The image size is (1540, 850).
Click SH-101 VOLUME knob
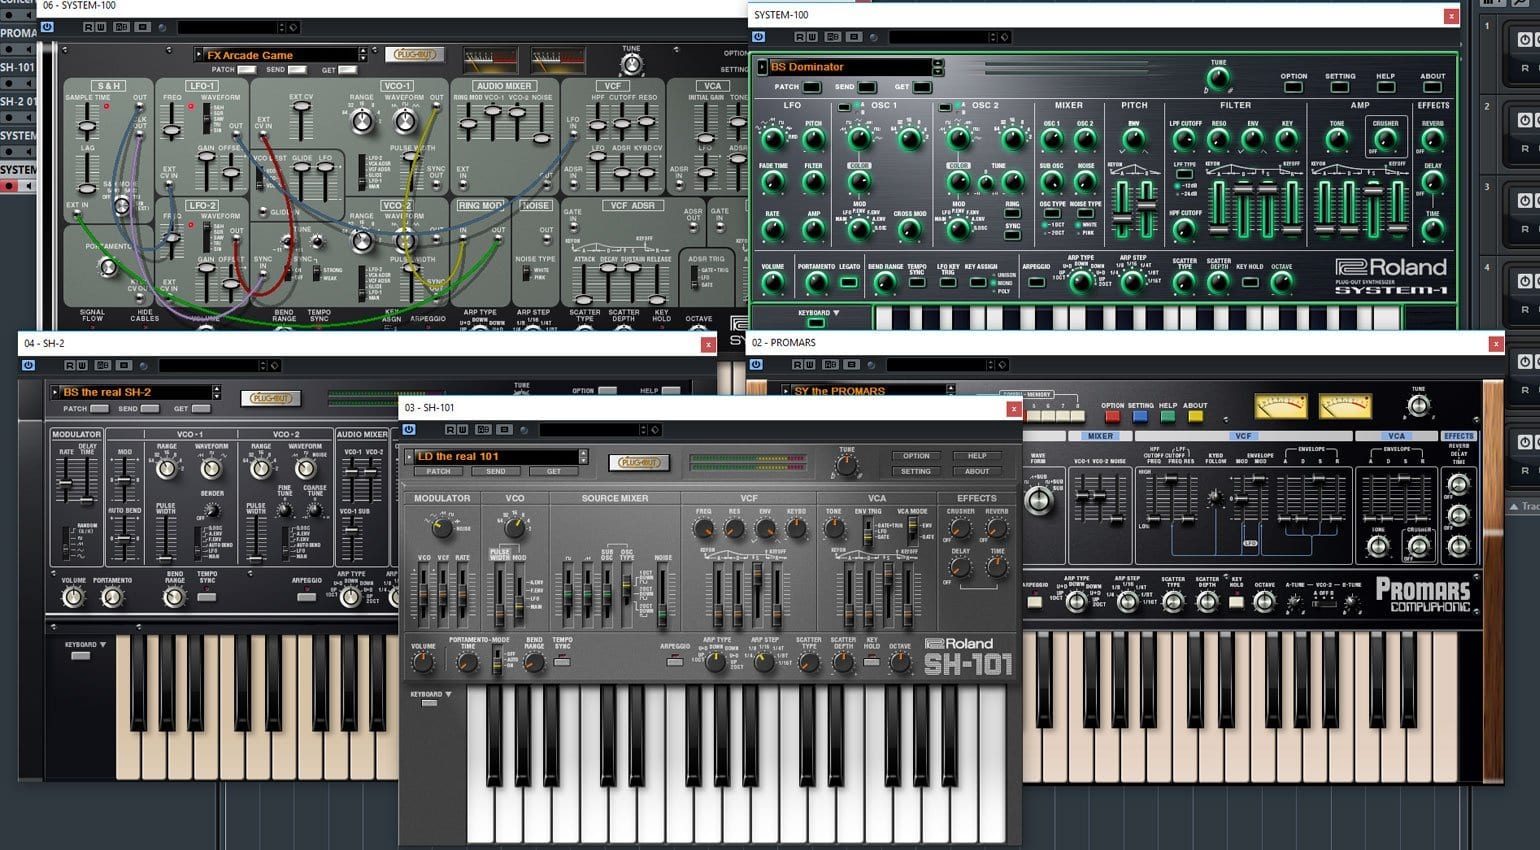pyautogui.click(x=423, y=663)
